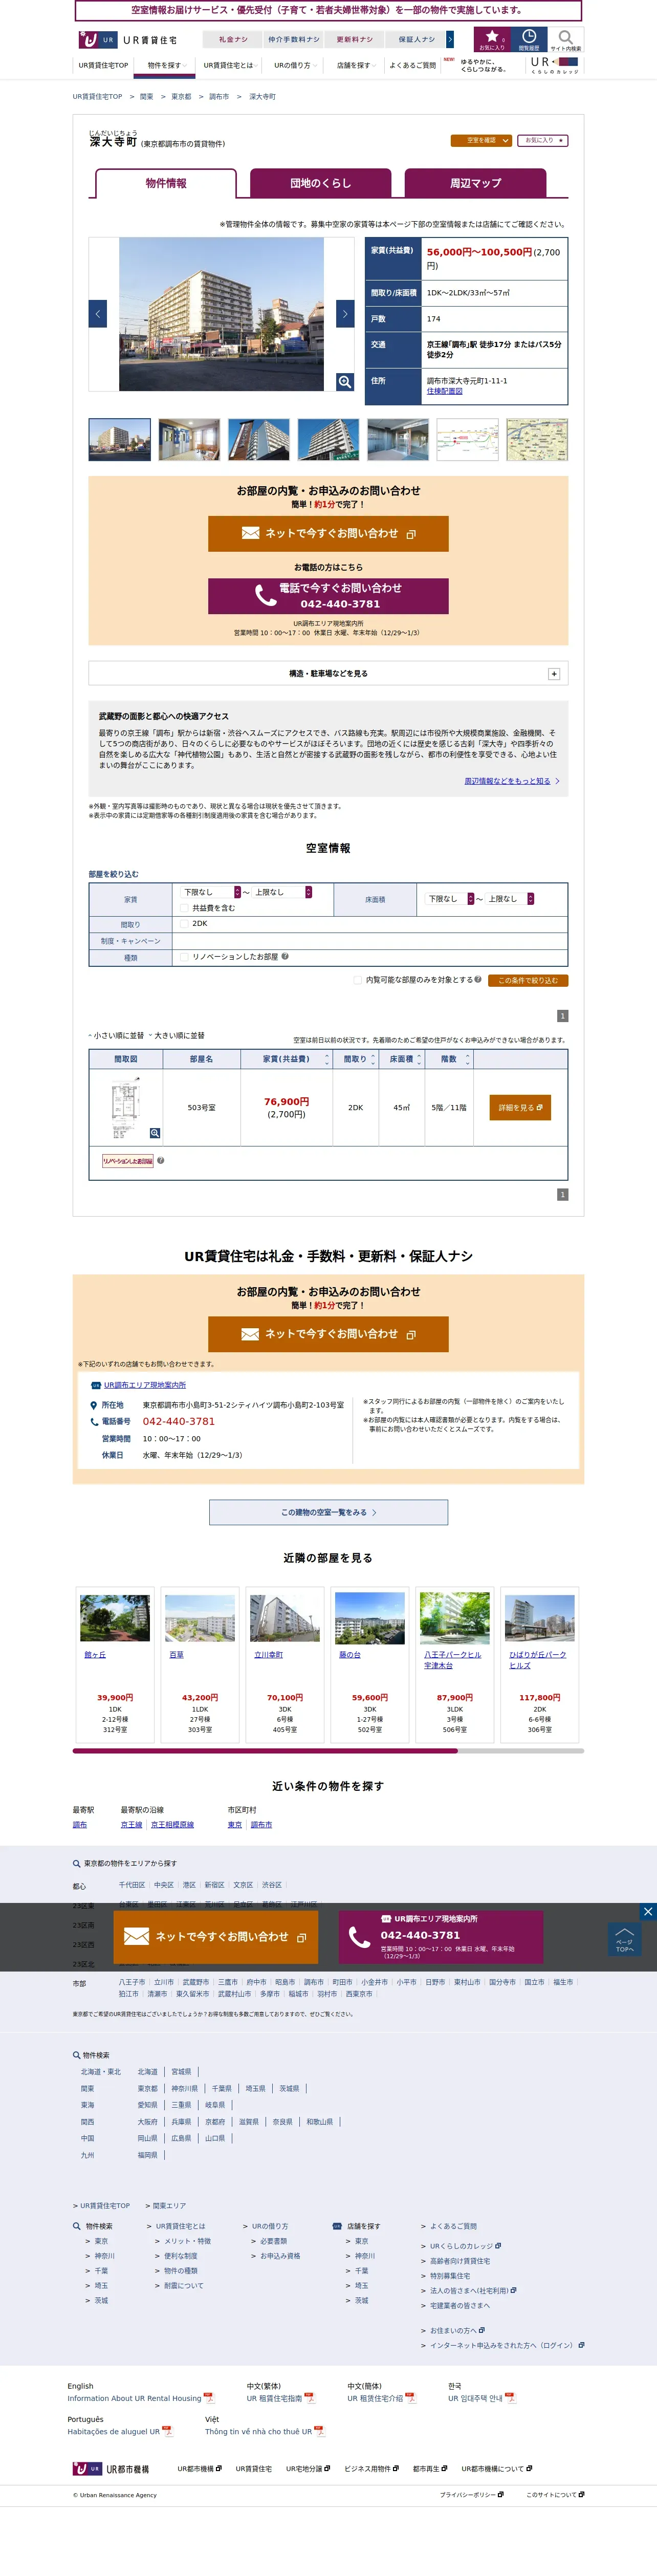Show previous photo with left arrow

[98, 313]
